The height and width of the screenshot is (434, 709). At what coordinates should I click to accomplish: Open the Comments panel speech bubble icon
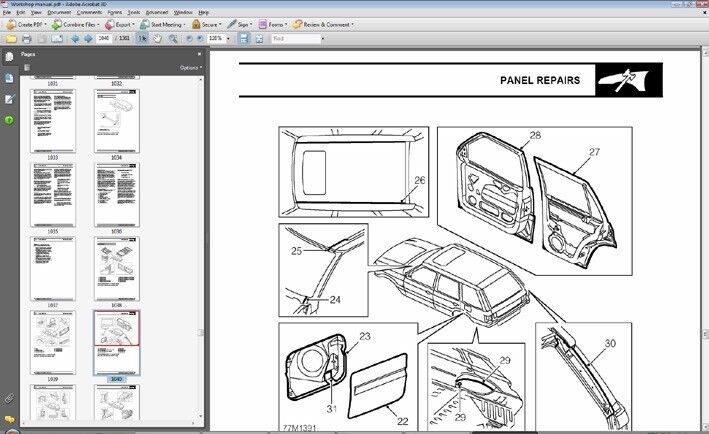click(9, 420)
